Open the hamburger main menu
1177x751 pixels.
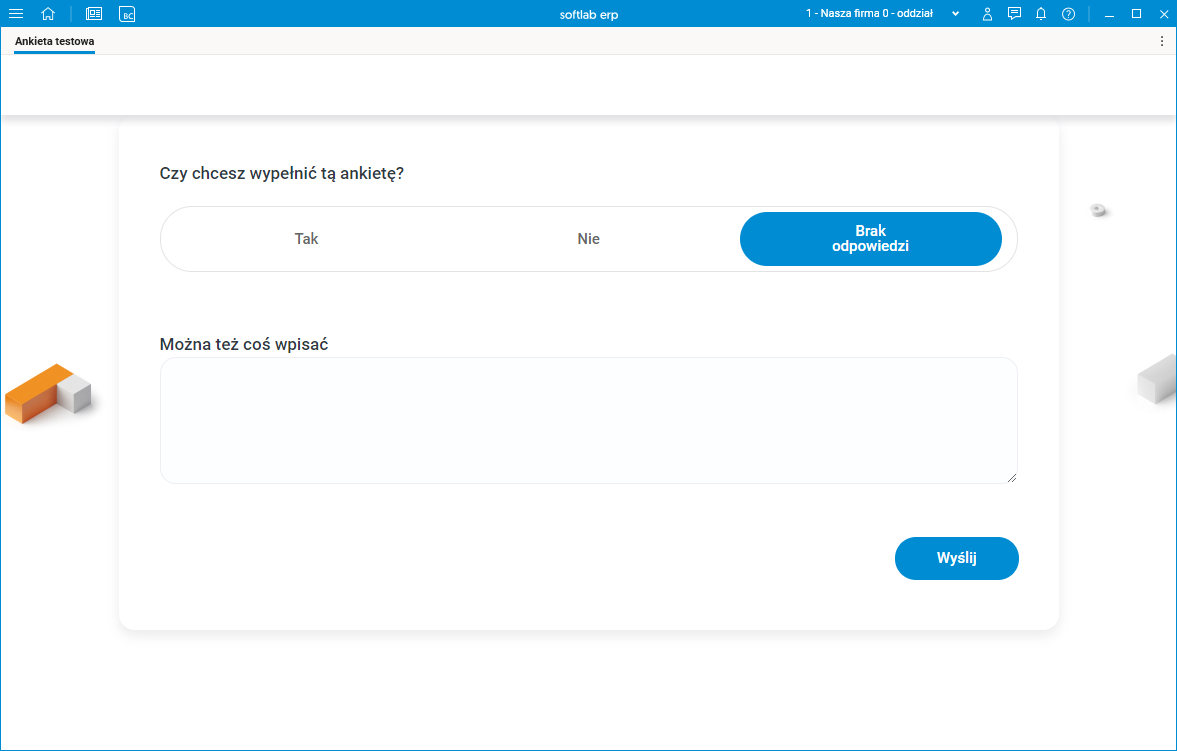(x=16, y=14)
